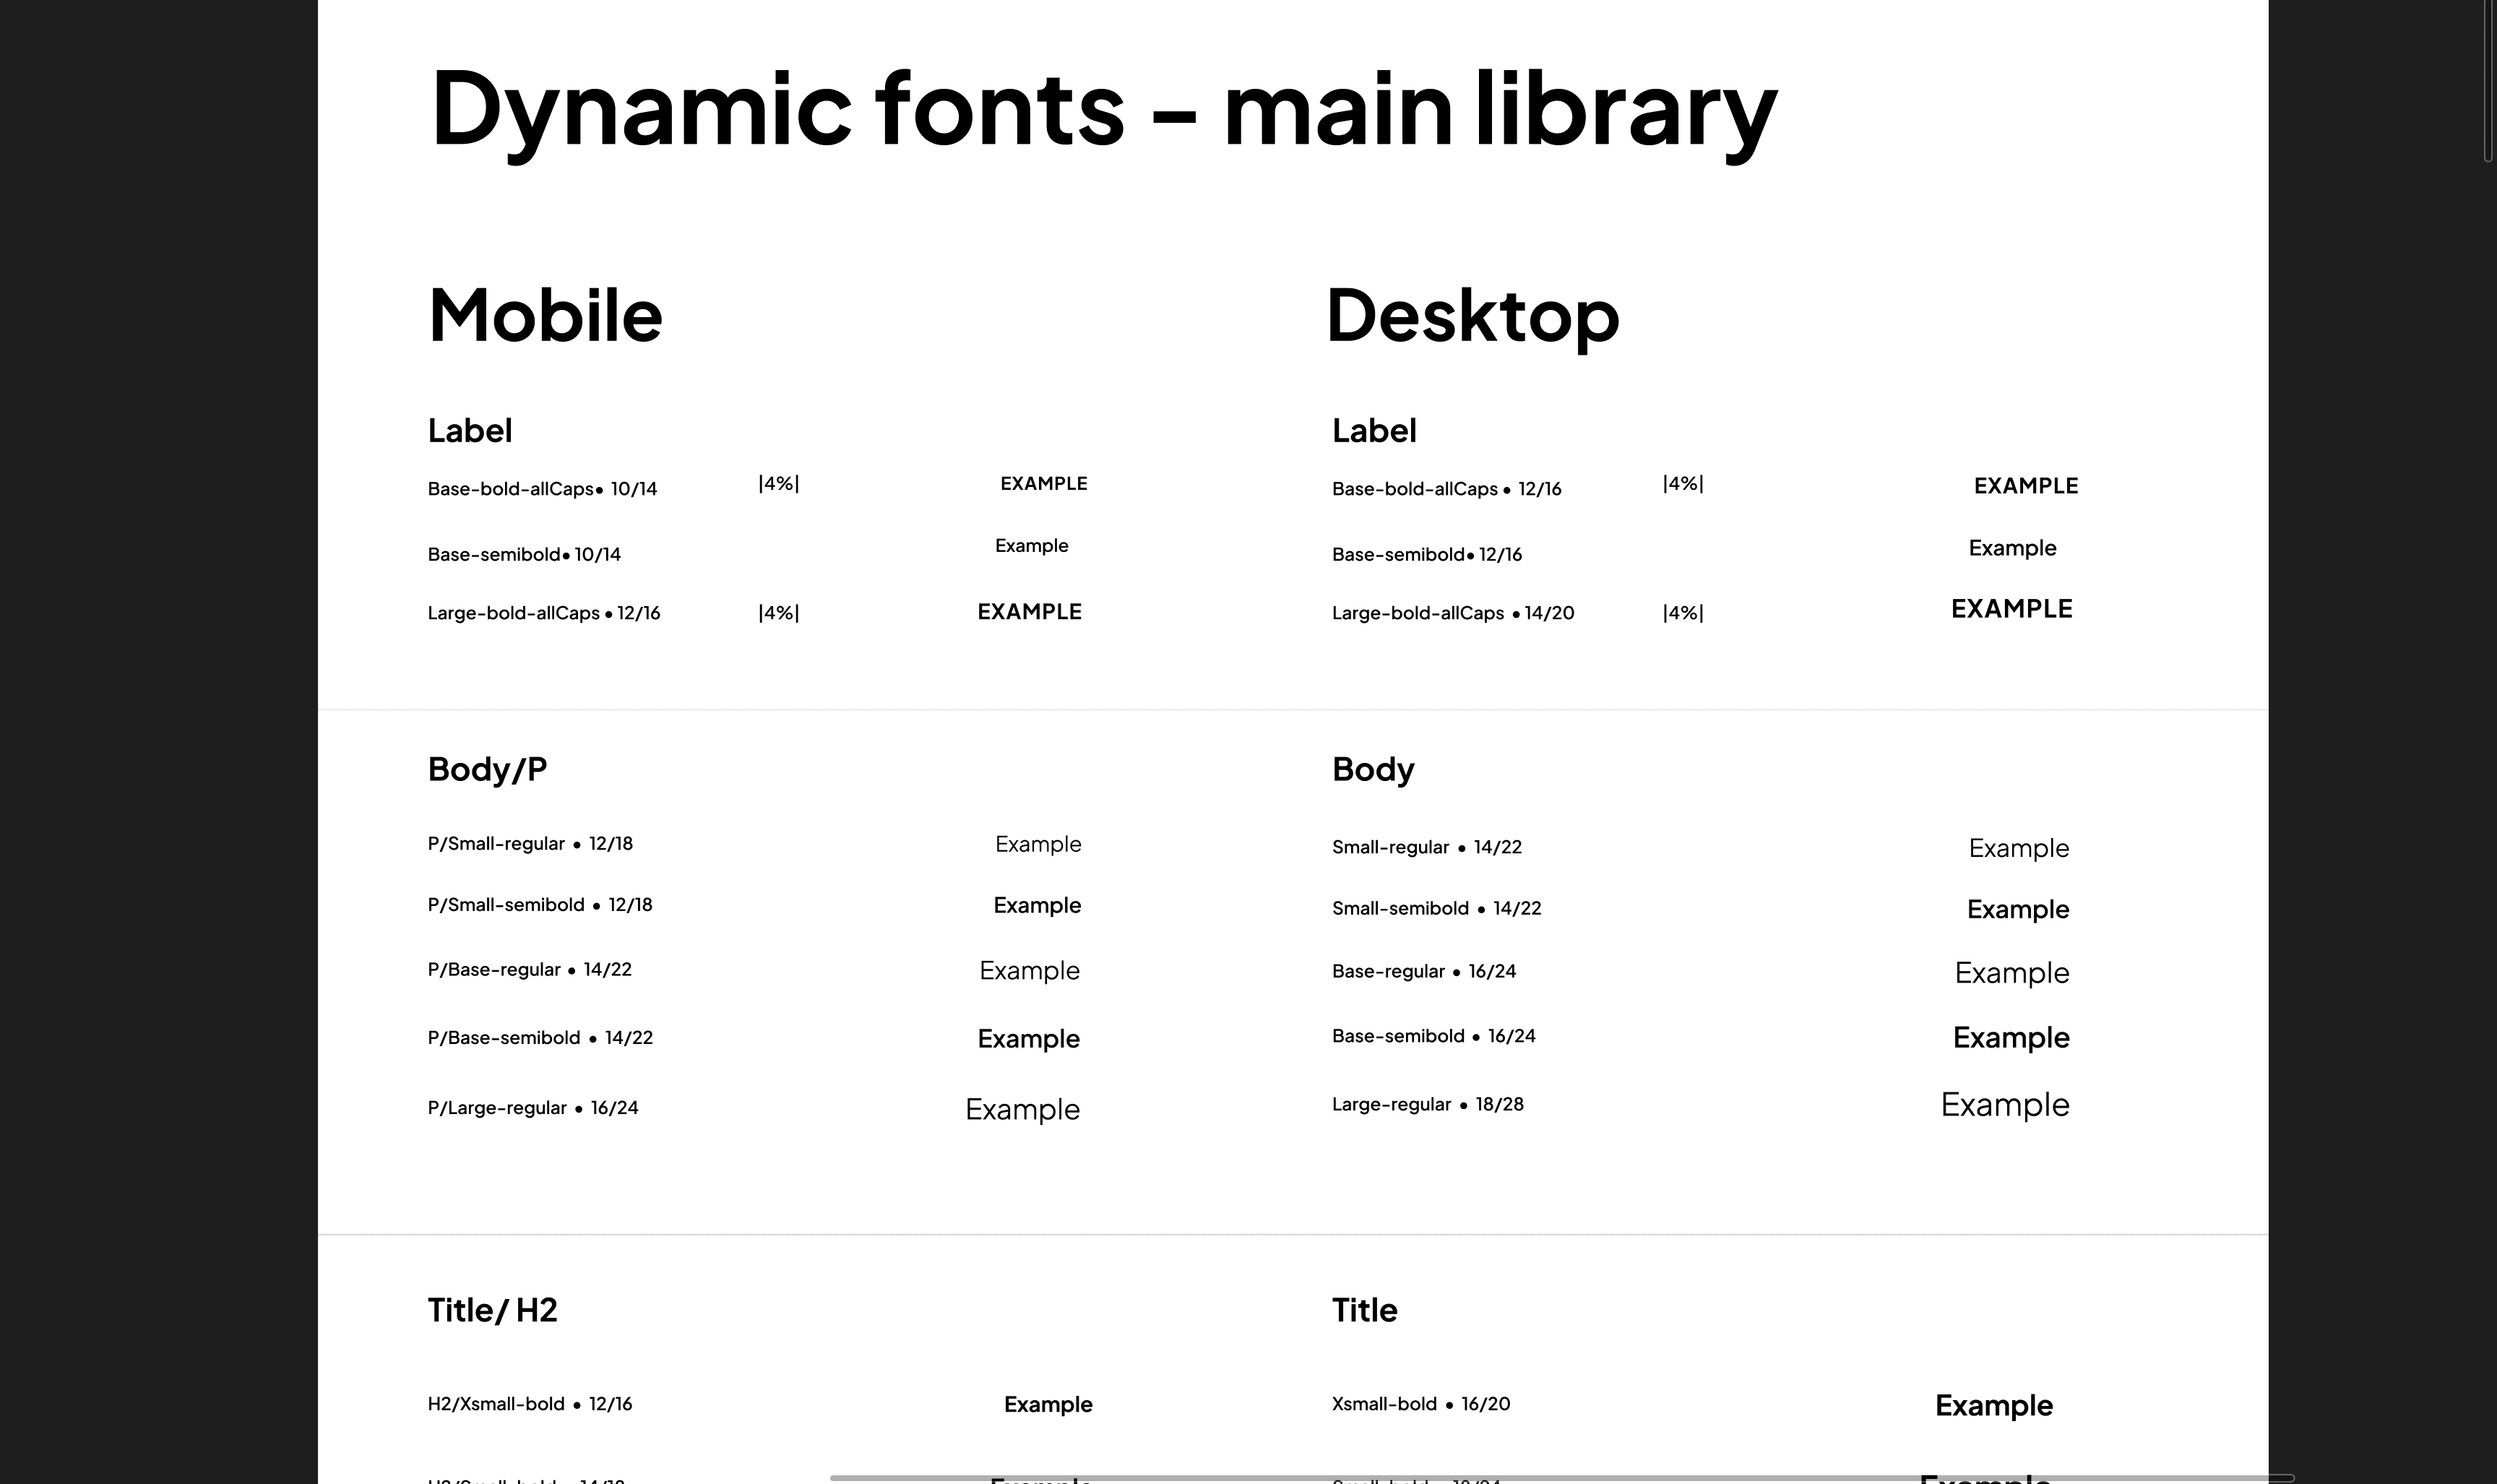Click the horizontal scrollbar at the bottom
Image resolution: width=2497 pixels, height=1484 pixels.
pyautogui.click(x=1560, y=1477)
